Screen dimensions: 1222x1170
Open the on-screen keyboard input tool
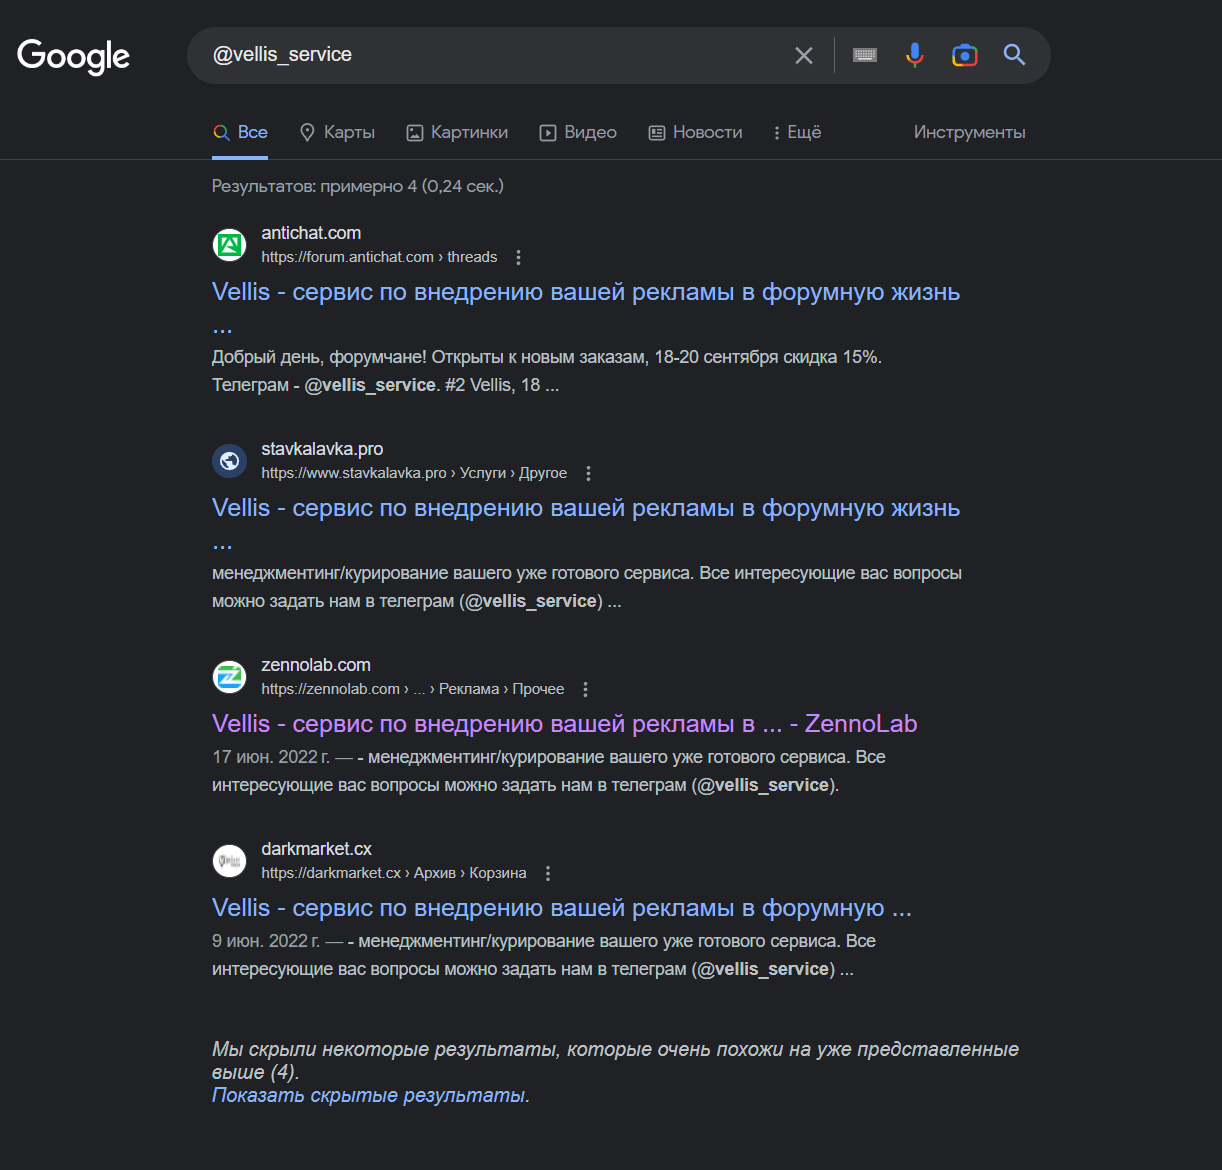(865, 55)
